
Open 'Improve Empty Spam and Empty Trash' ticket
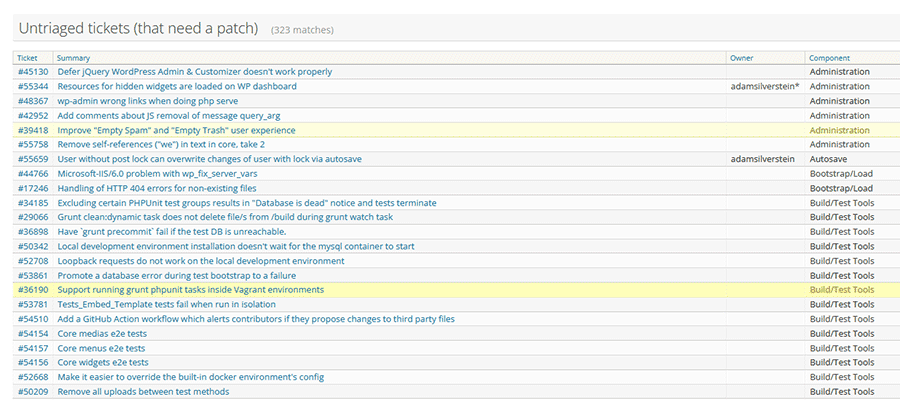(176, 130)
